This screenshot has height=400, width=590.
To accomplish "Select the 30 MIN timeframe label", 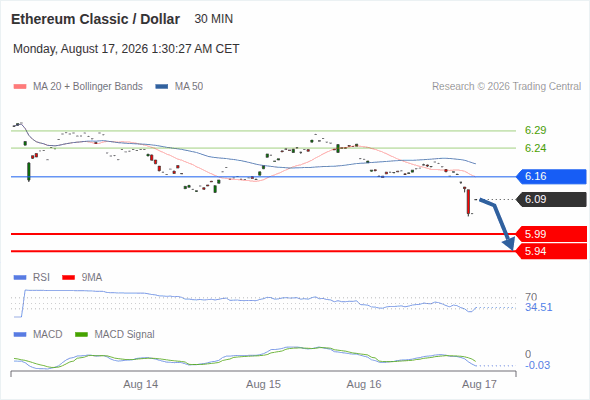I will (x=214, y=19).
